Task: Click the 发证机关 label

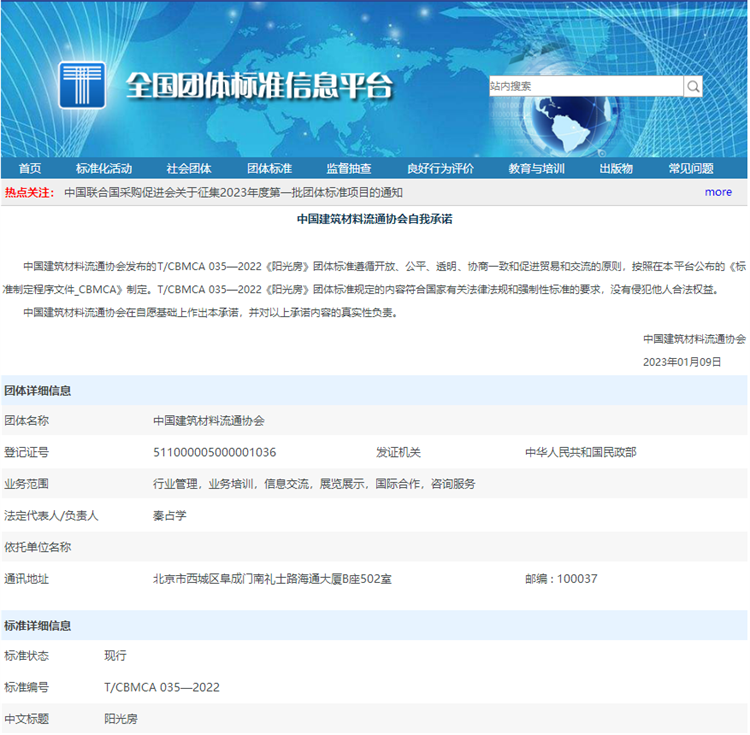Action: [x=398, y=452]
